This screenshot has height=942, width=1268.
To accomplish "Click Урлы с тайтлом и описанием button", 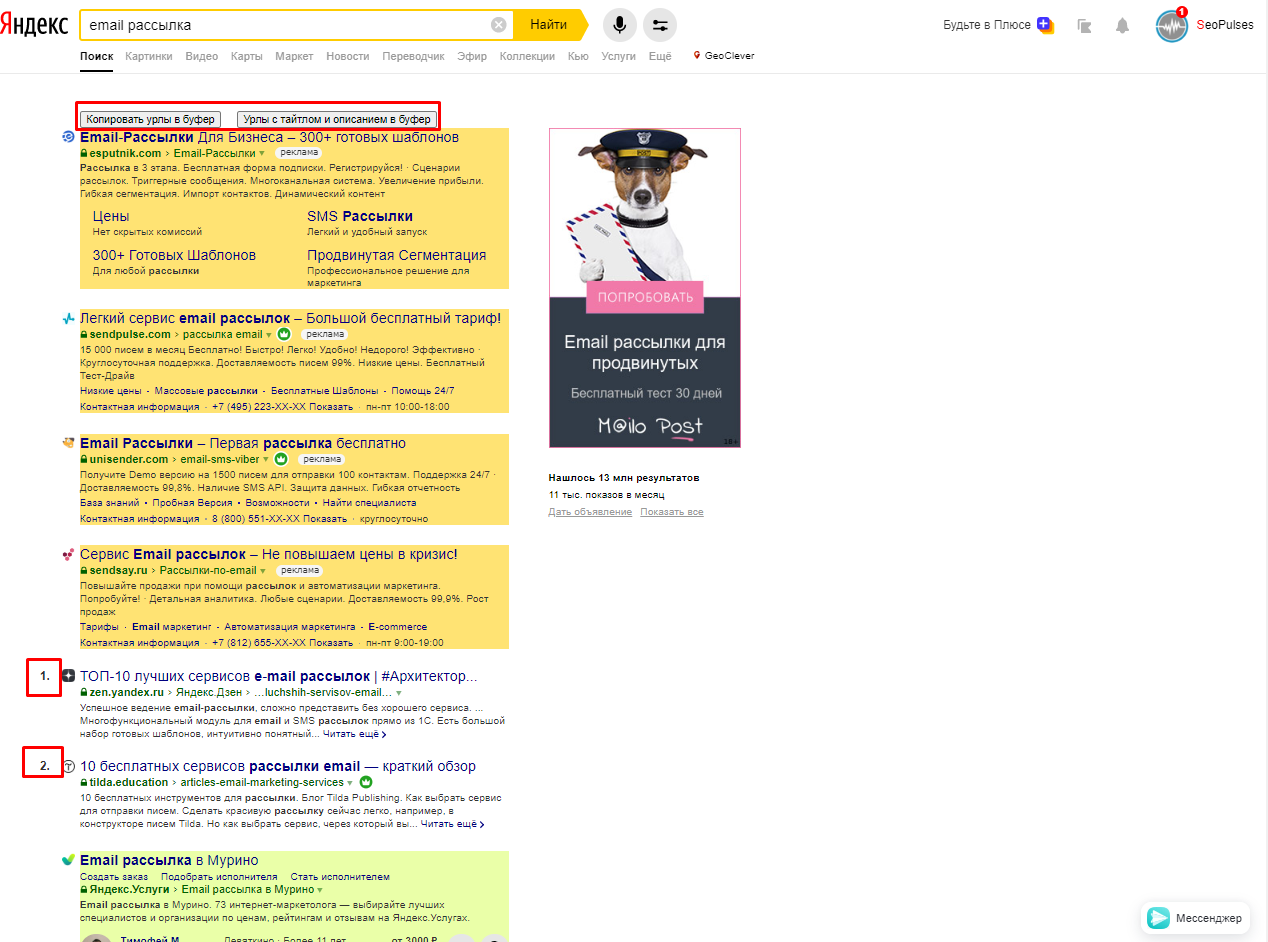I will point(337,119).
